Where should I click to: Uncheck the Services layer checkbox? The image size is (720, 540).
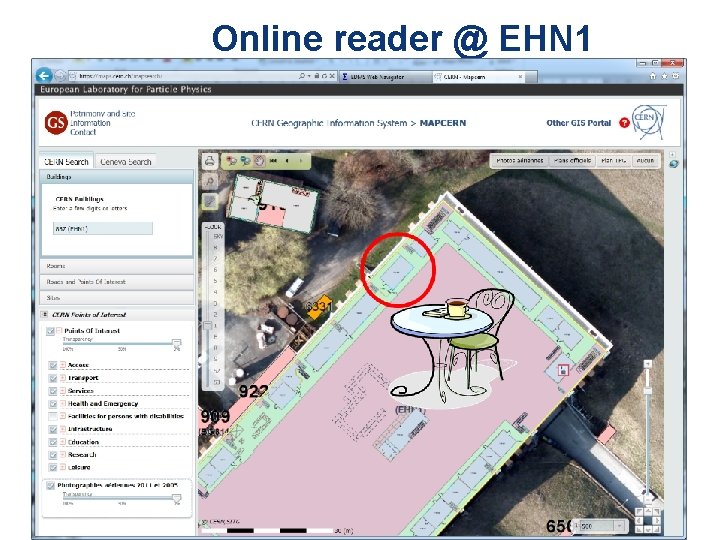(x=53, y=391)
